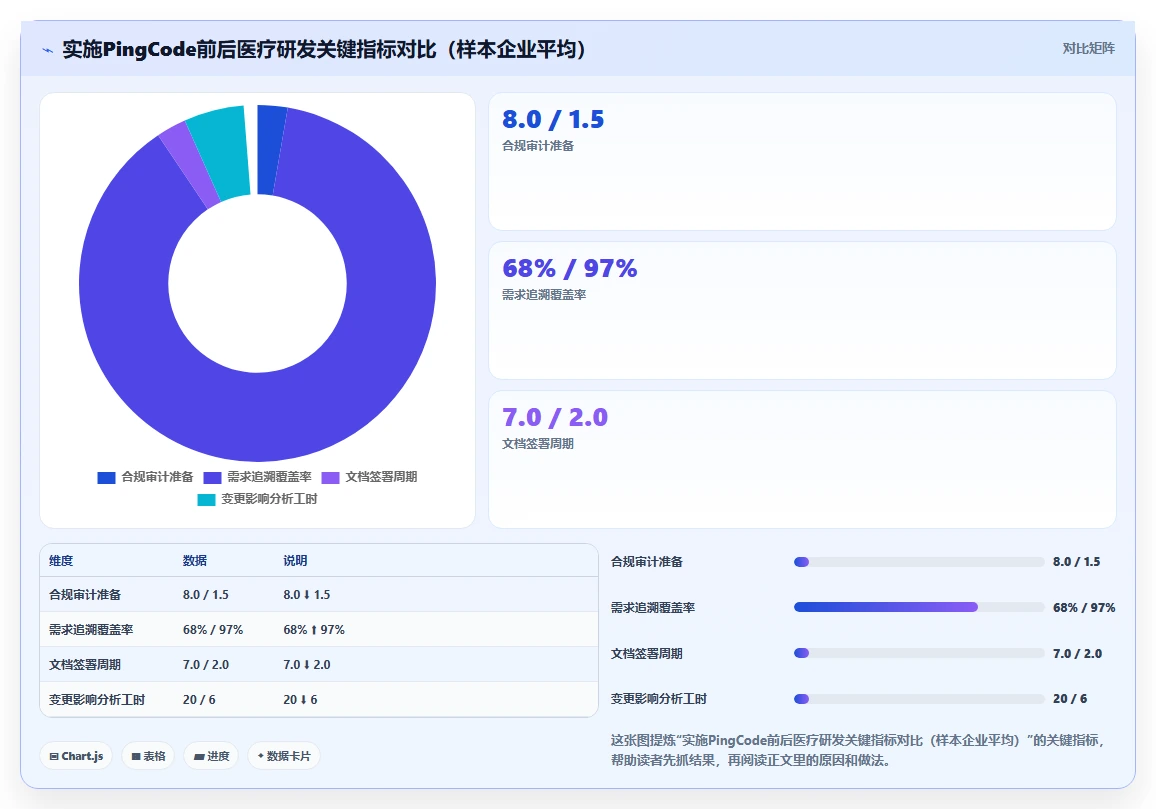Viewport: 1156px width, 809px height.
Task: Click progress value 68% / 97%
Action: coord(1084,608)
